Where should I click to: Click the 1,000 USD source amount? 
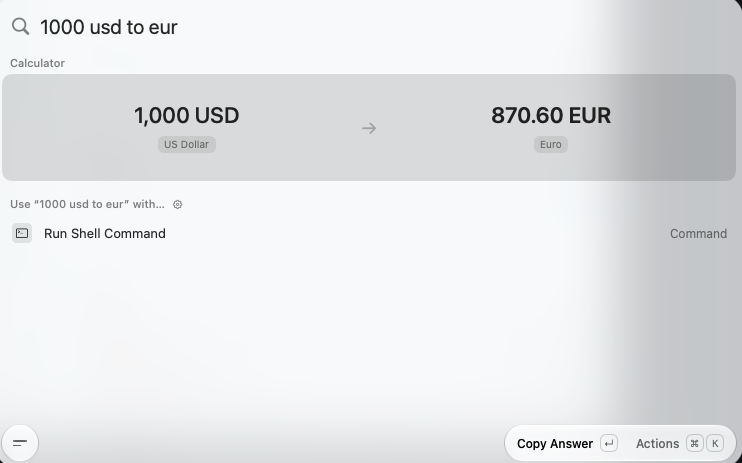click(186, 116)
